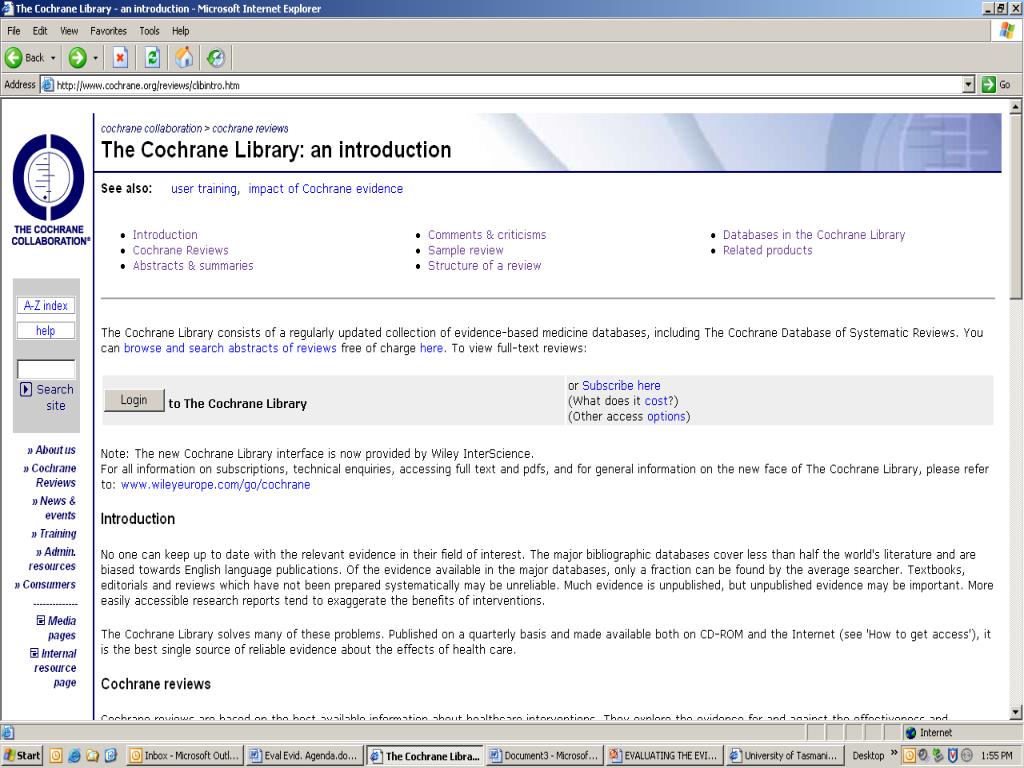The image size is (1024, 768).
Task: Jump to the Abstracts & summaries section link
Action: pyautogui.click(x=193, y=266)
